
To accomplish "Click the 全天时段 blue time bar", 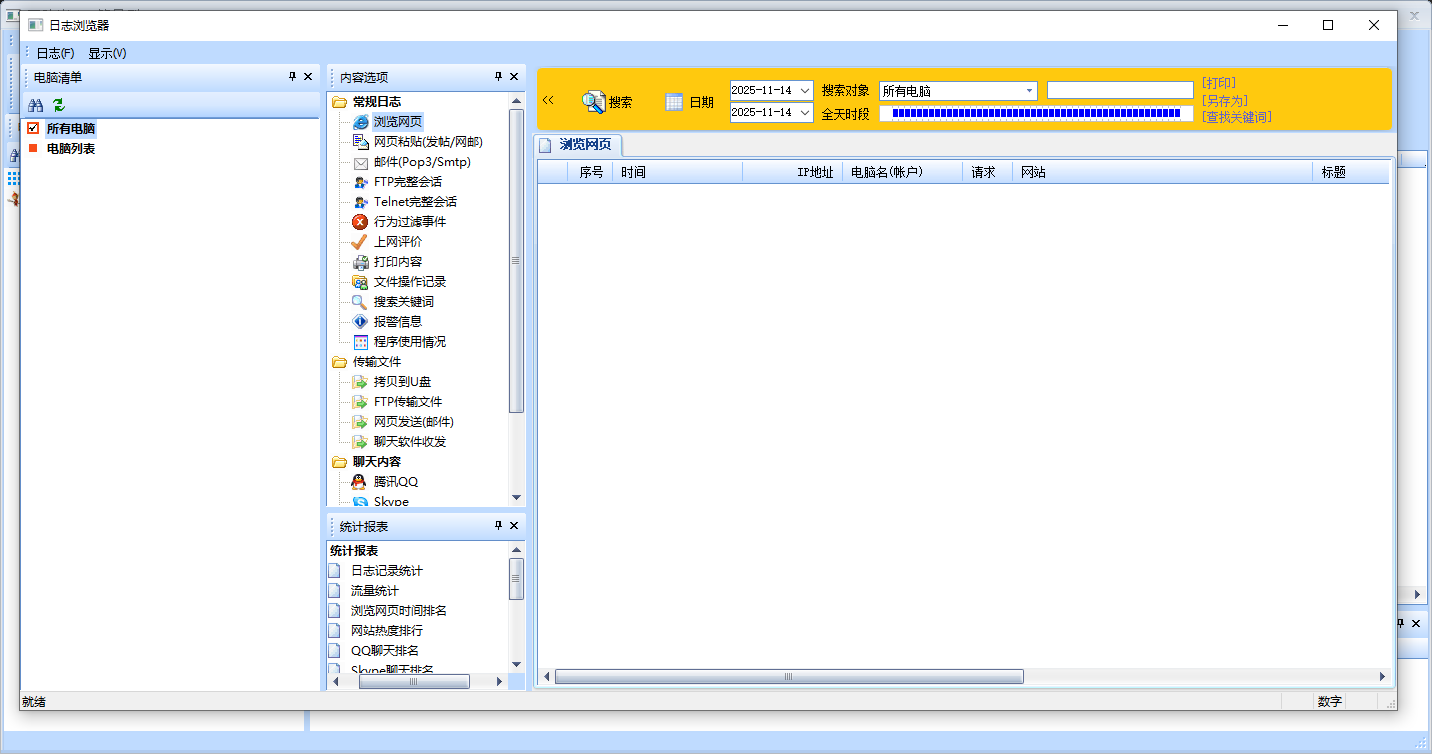I will [1036, 113].
